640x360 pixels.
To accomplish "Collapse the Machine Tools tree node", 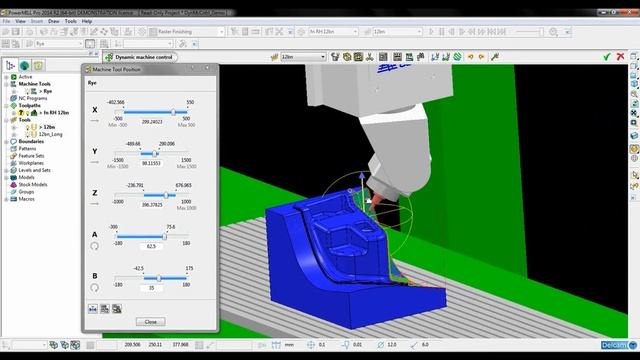I will coord(6,84).
